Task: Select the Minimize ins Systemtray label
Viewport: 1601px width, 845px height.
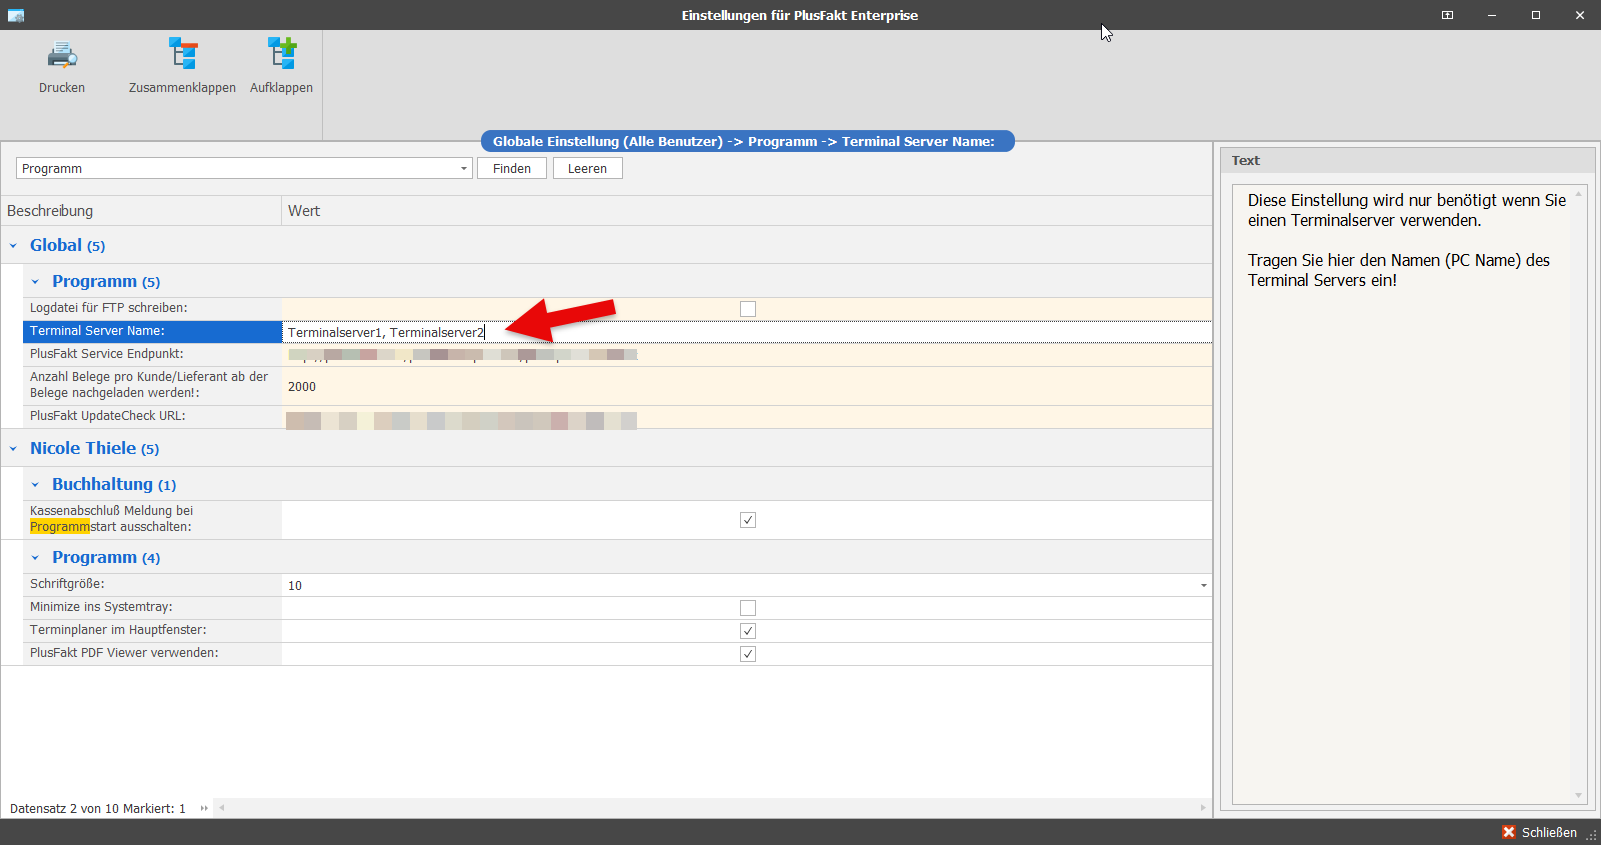Action: tap(152, 607)
